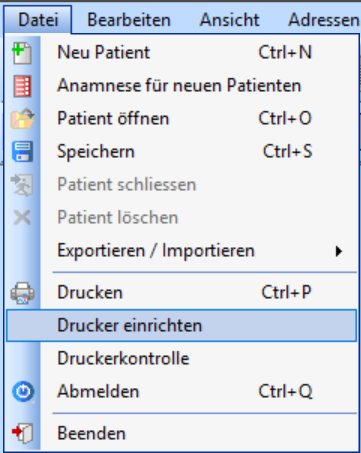Image resolution: width=361 pixels, height=453 pixels.
Task: Click the open folder icon beside Patient öffnen
Action: pos(22,119)
